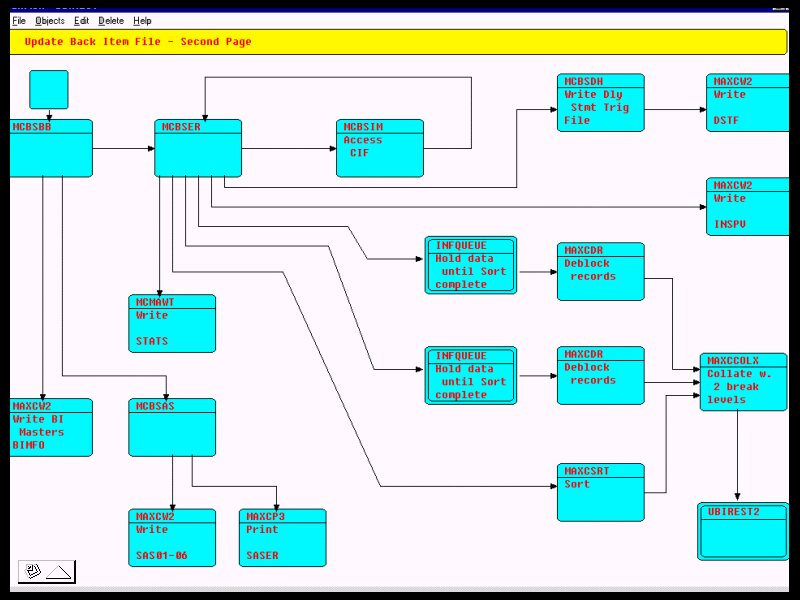Open the Help menu
Screen dimensions: 800x600
(x=142, y=21)
